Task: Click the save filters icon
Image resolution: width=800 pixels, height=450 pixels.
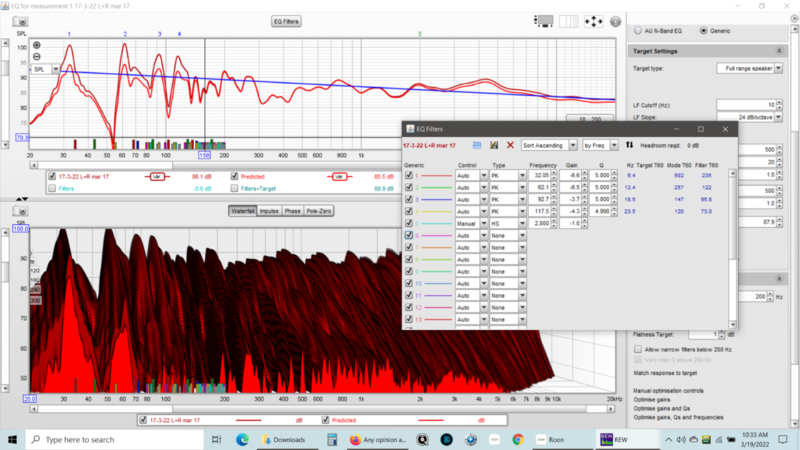Action: pyautogui.click(x=494, y=145)
